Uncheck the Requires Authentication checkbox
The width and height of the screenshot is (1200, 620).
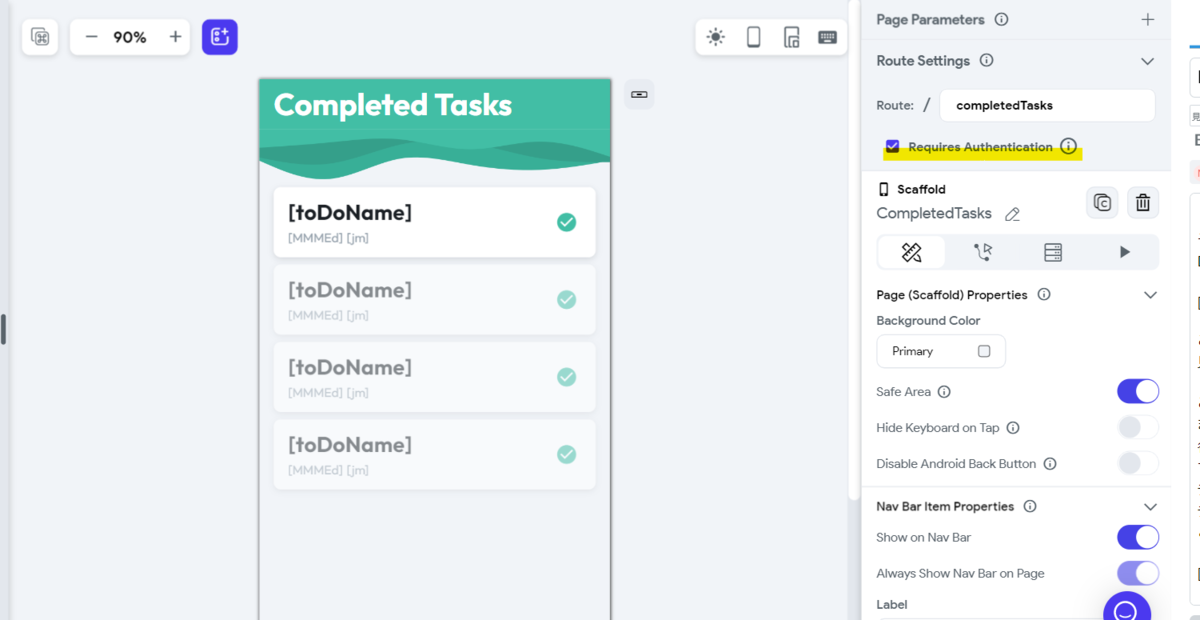[x=893, y=146]
